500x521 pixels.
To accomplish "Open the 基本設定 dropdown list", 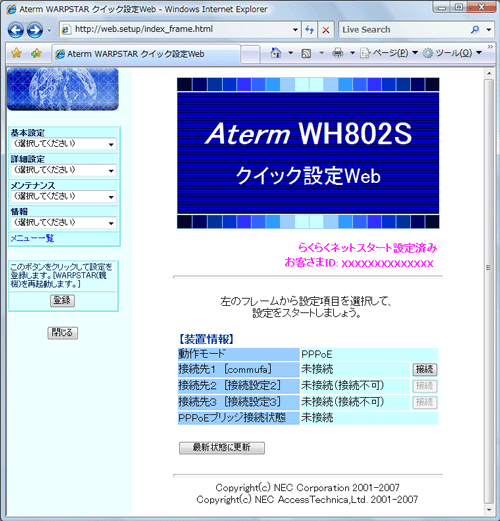I will tap(64, 144).
